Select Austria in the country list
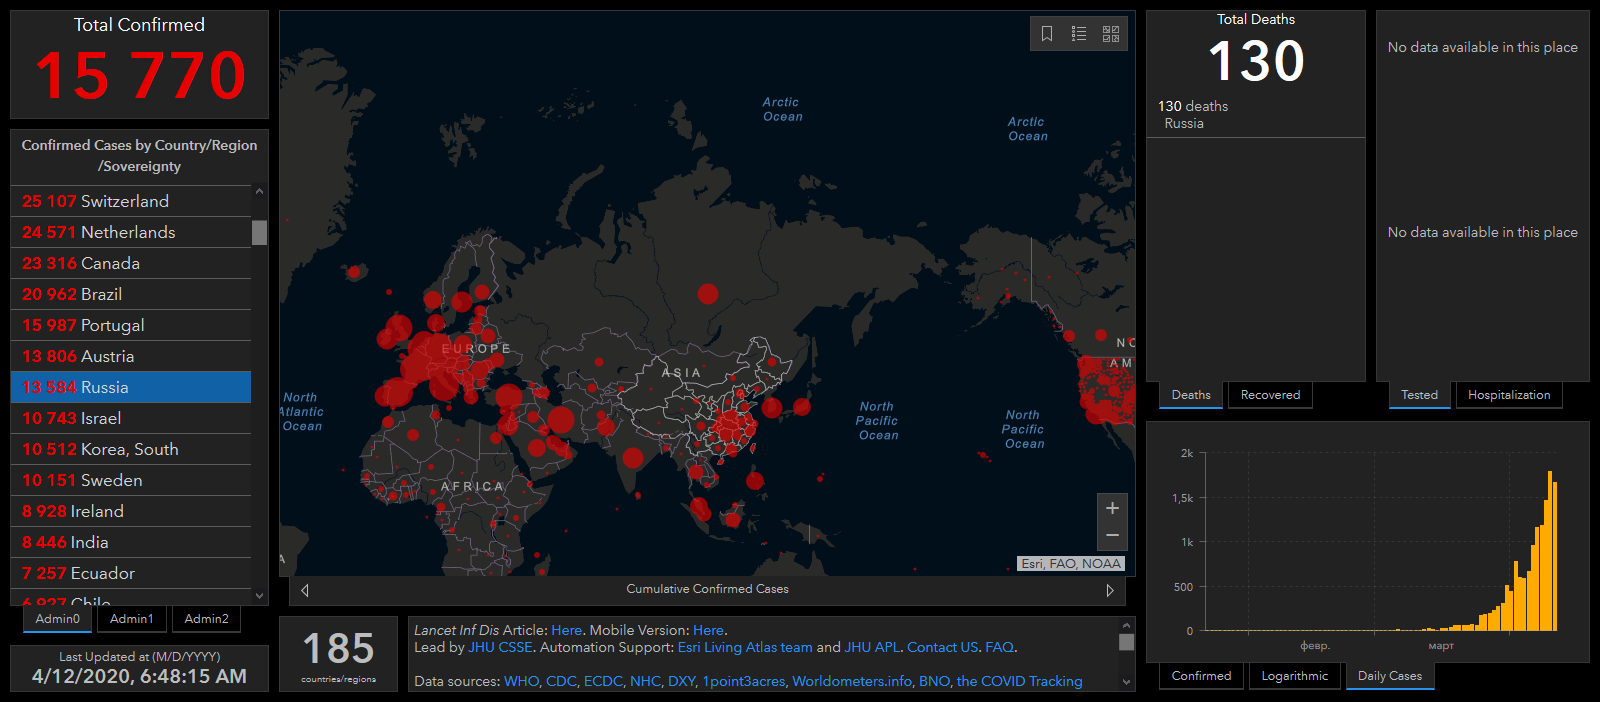This screenshot has height=702, width=1600. pyautogui.click(x=131, y=356)
